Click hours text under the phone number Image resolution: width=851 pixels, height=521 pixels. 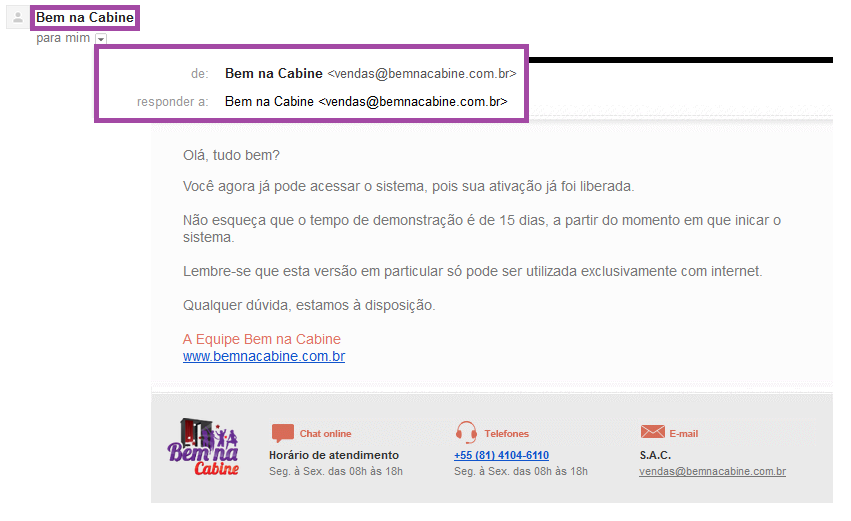pos(521,471)
